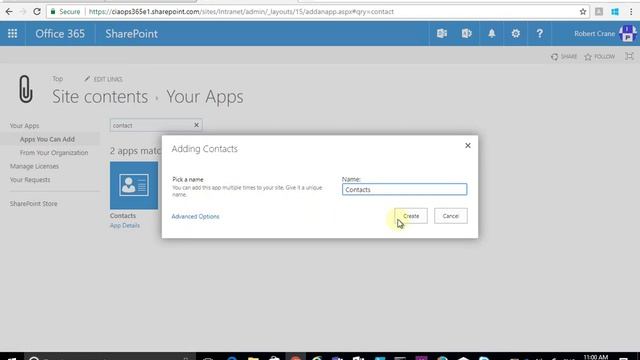Select Apps You Can Add
640x360 pixels.
point(47,139)
